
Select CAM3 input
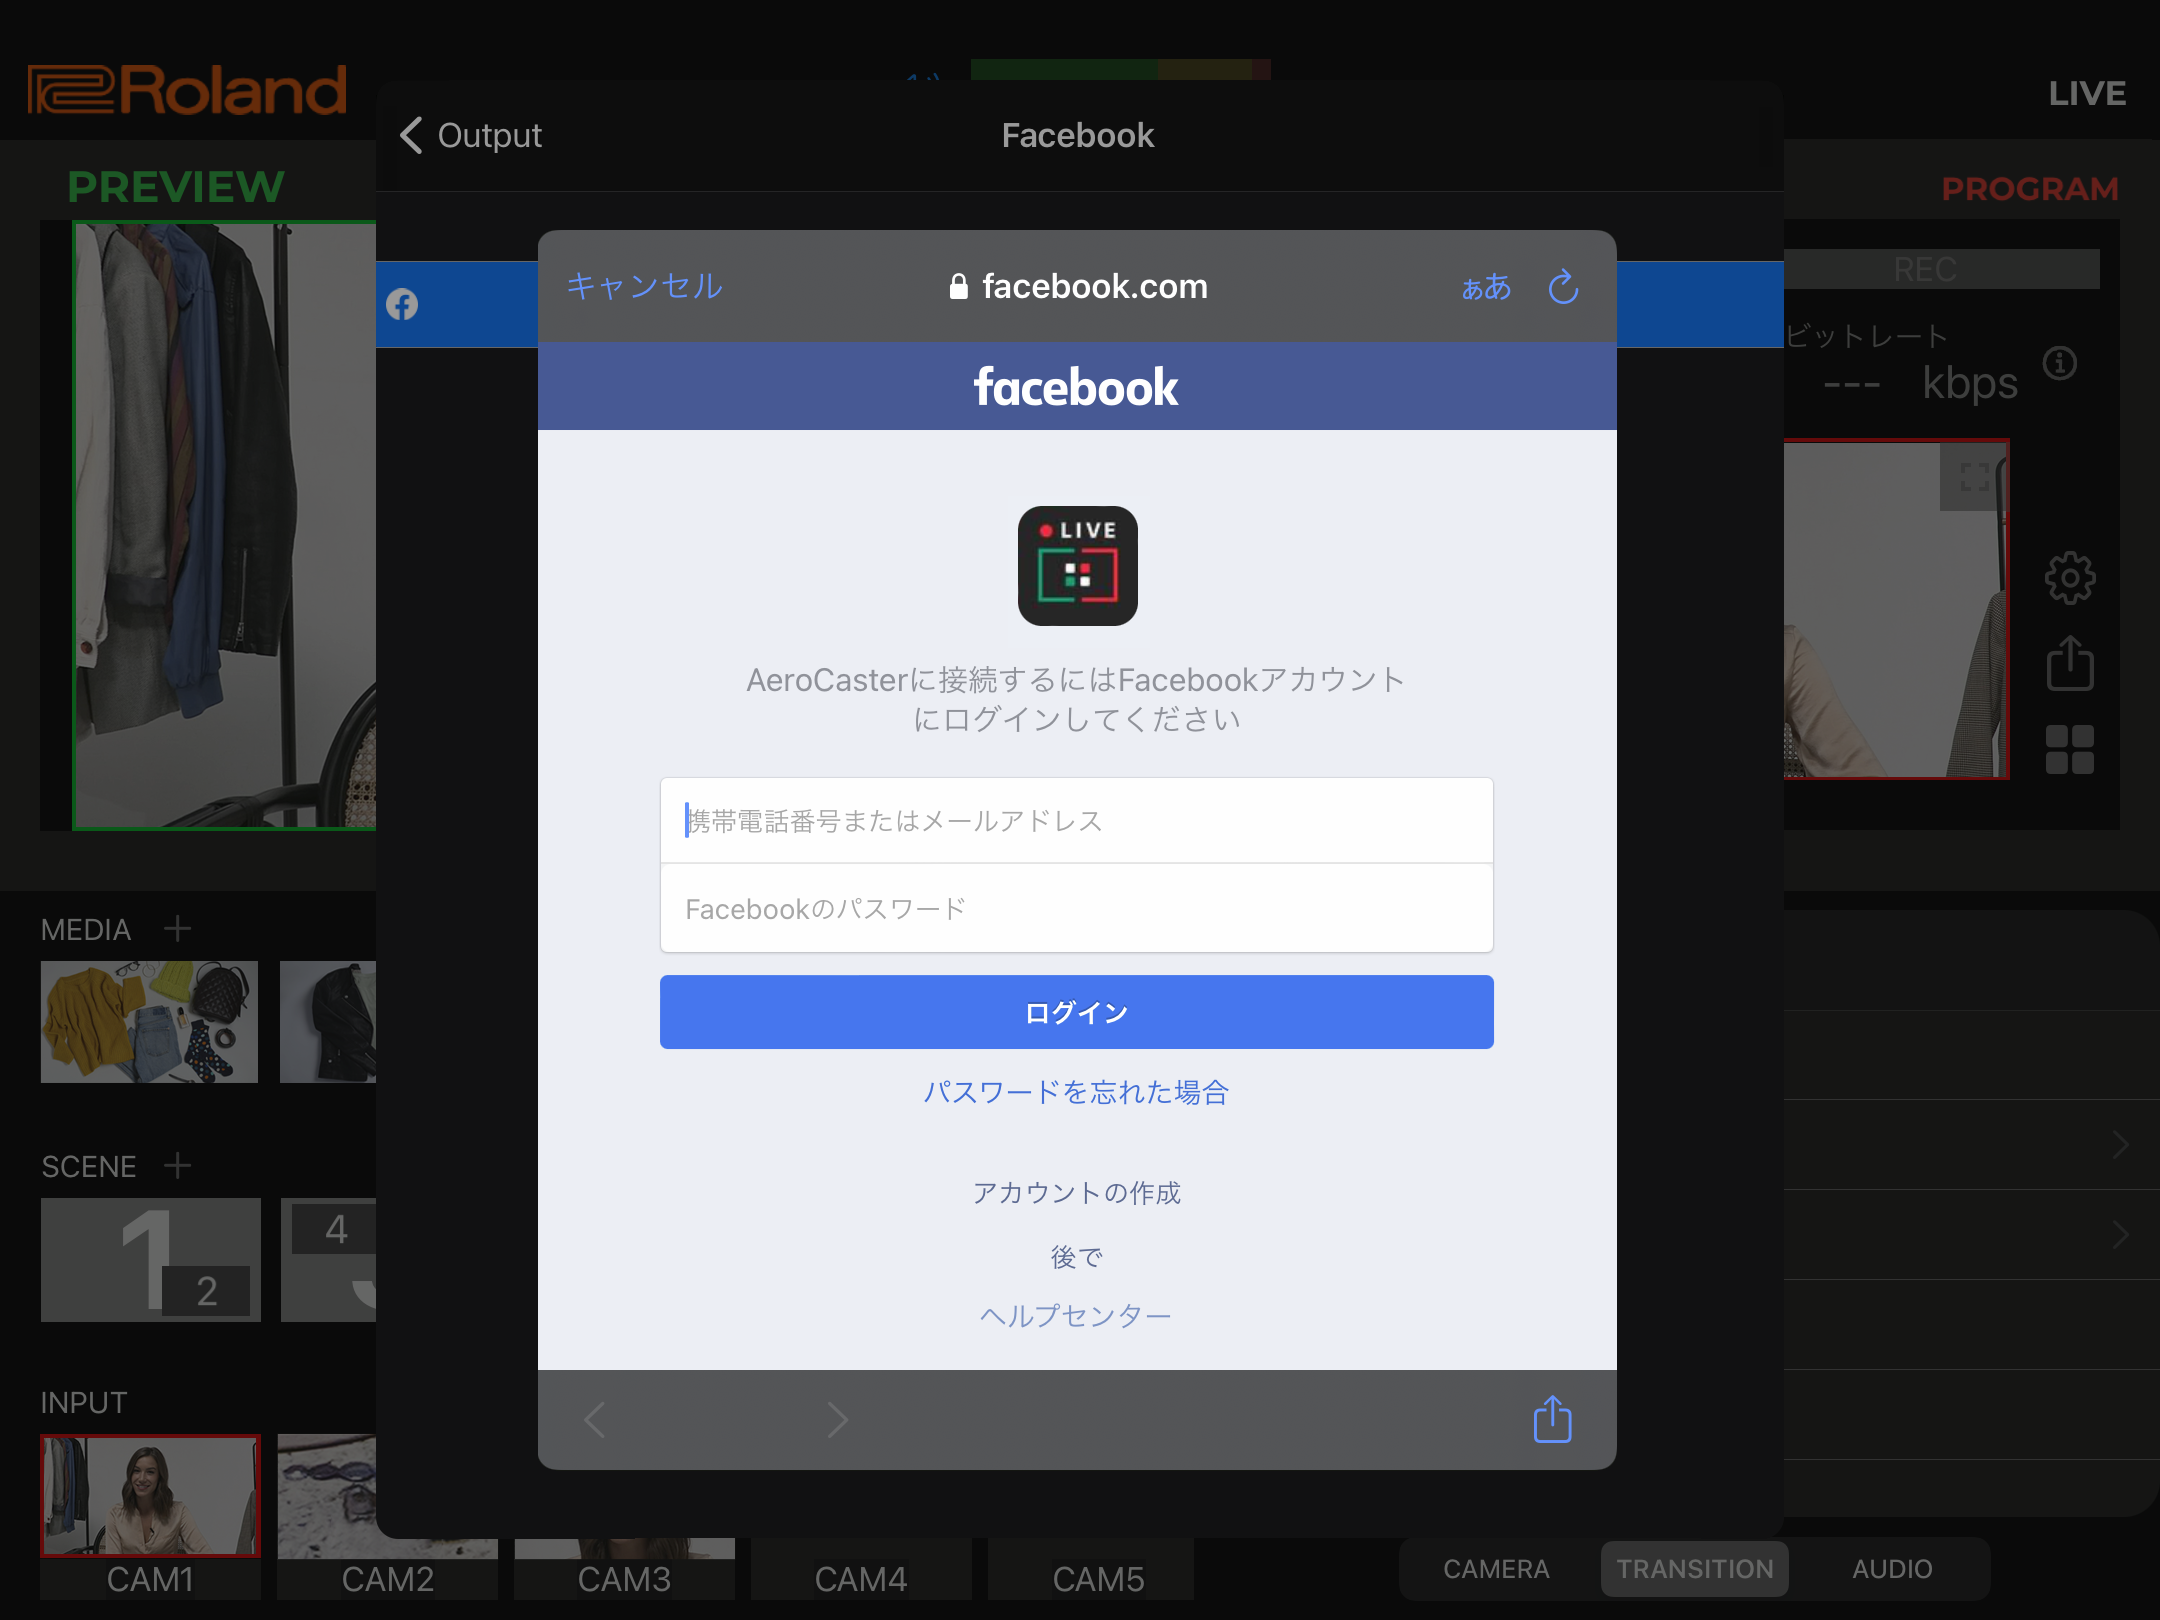pos(624,1570)
